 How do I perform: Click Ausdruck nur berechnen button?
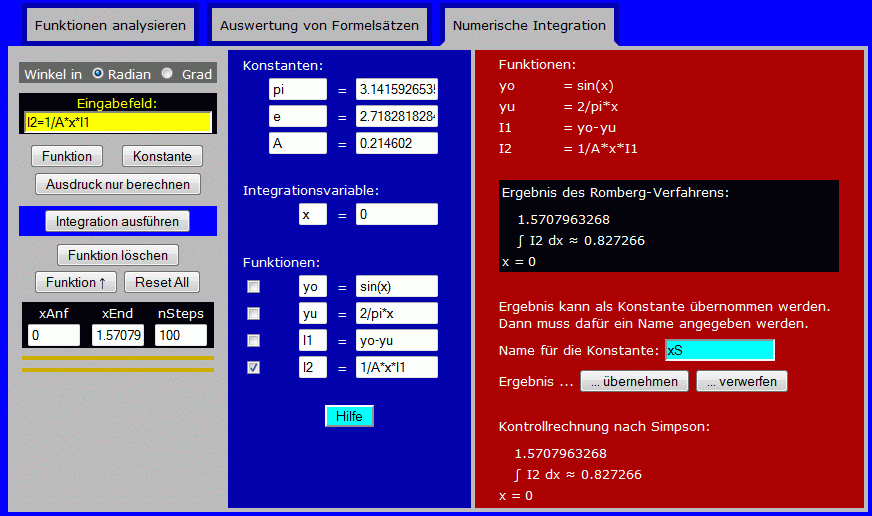pos(117,184)
